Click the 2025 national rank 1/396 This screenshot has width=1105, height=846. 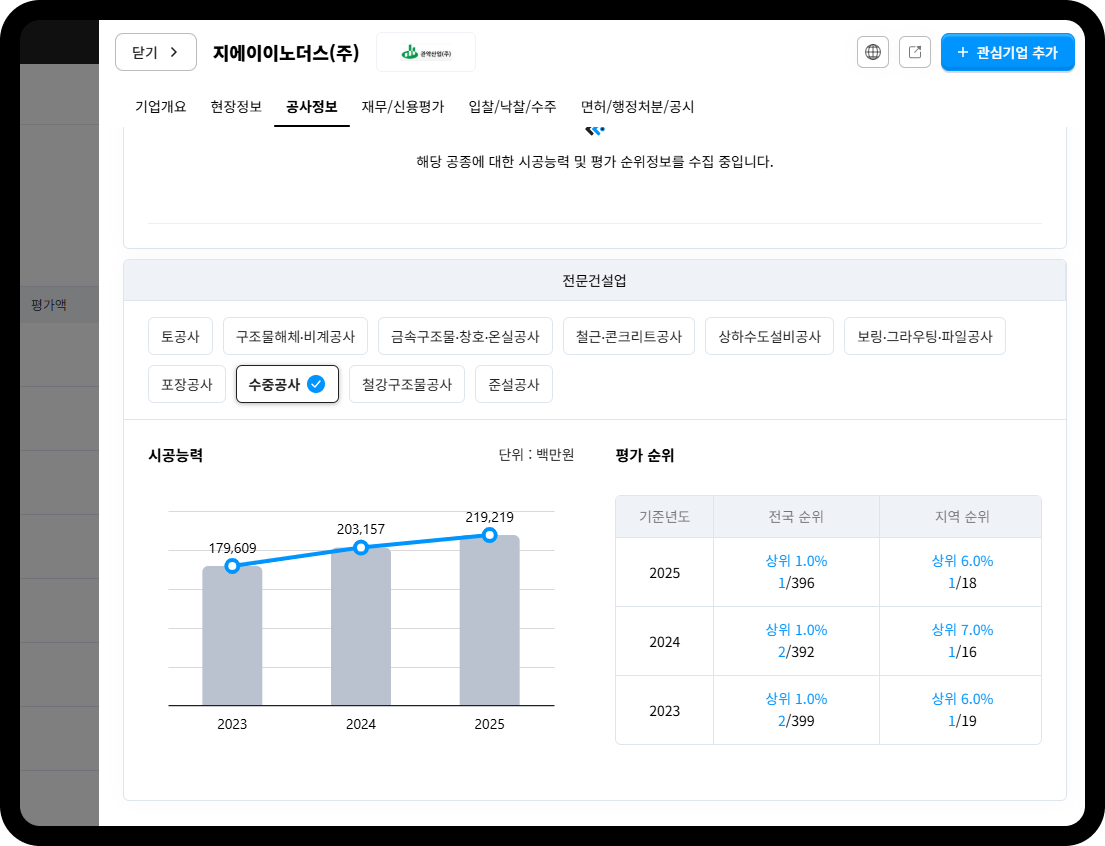pos(796,583)
